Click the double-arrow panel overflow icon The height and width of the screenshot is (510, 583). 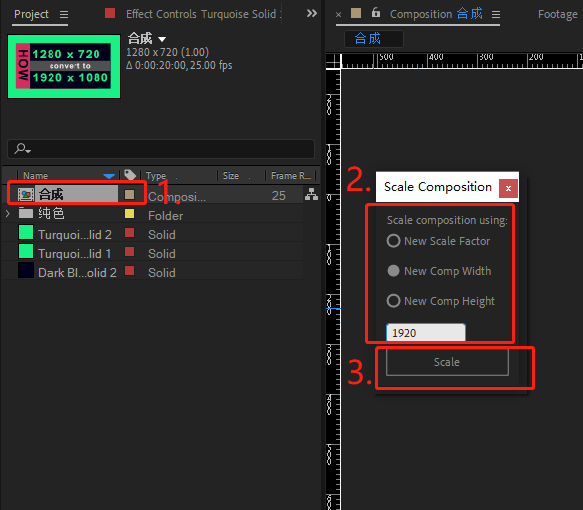point(312,13)
